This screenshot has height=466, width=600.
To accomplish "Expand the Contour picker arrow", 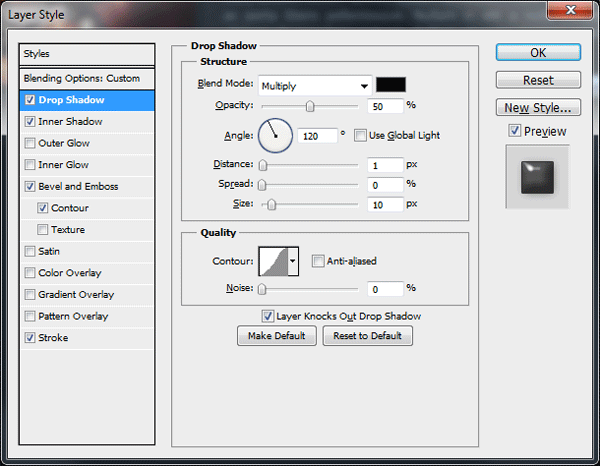I will click(x=293, y=261).
